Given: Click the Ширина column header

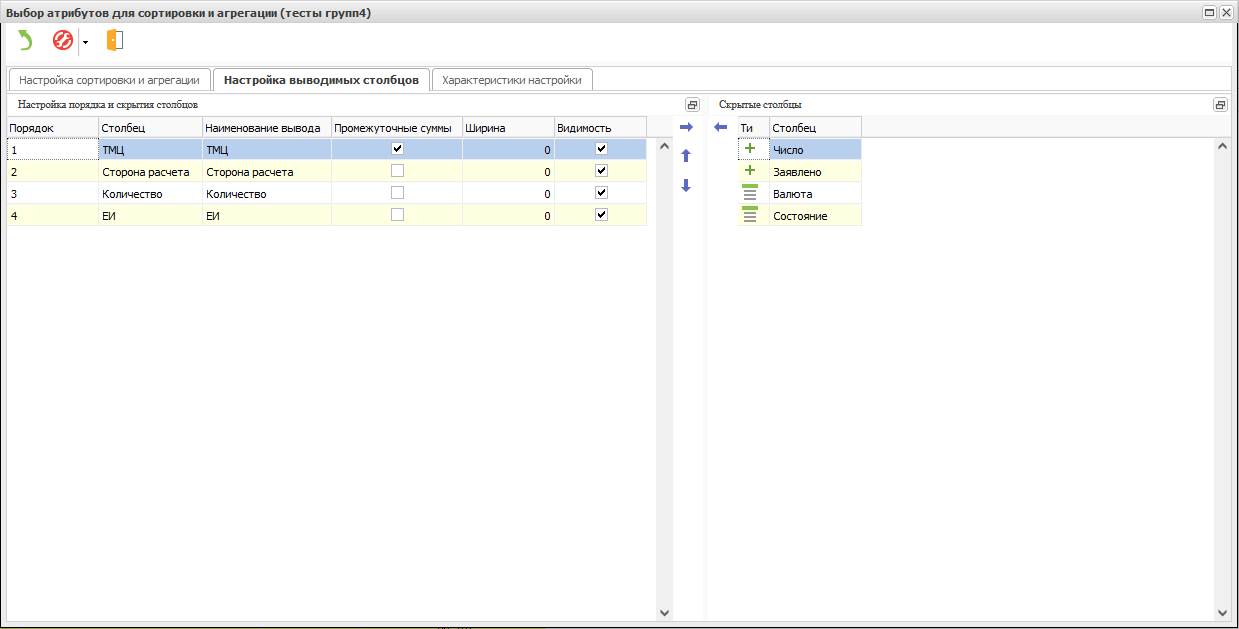Looking at the screenshot, I should [507, 128].
